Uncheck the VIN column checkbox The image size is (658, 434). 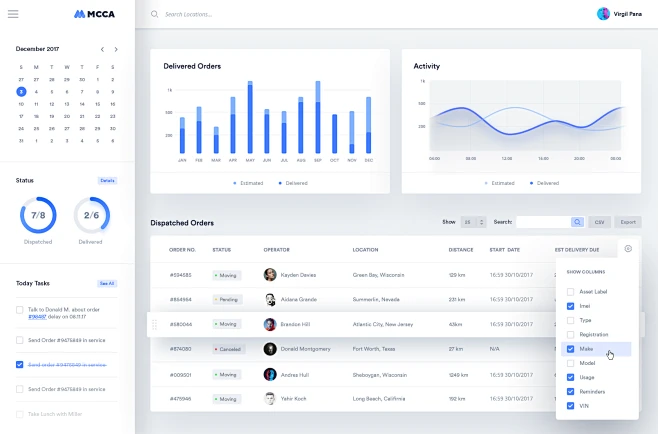pos(570,406)
